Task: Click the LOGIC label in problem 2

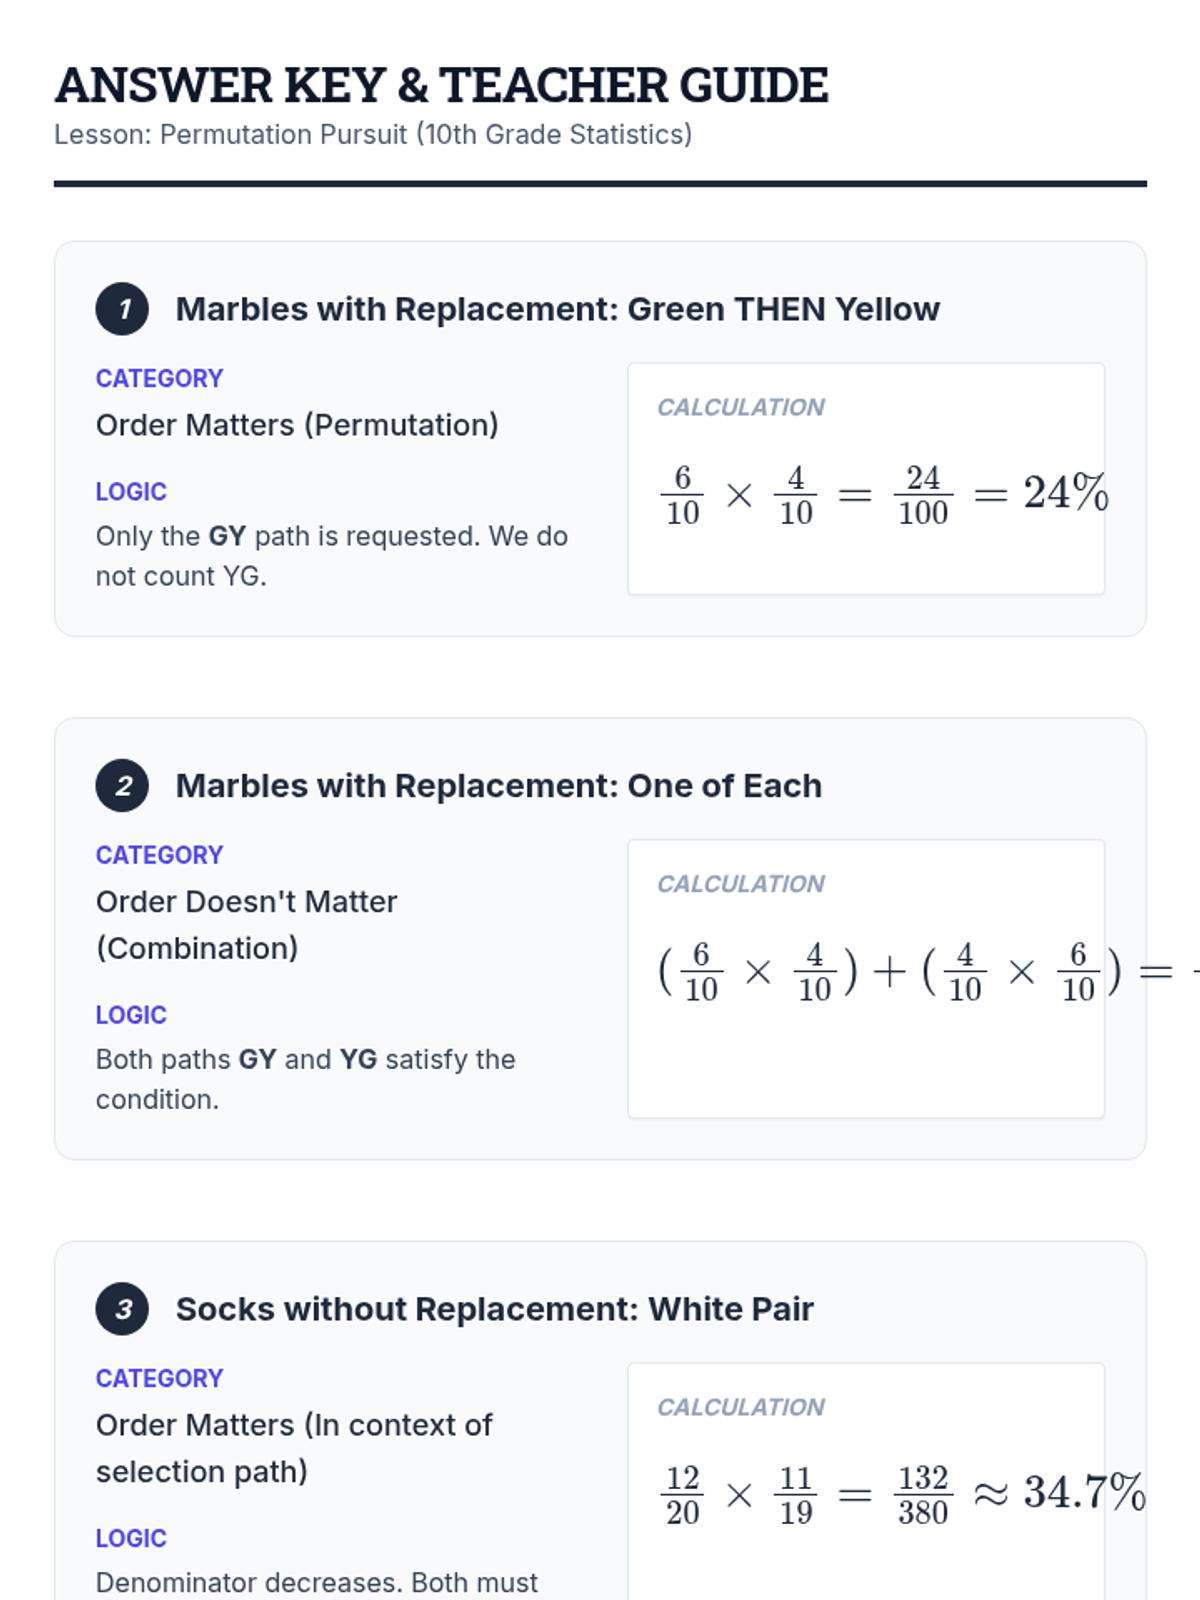Action: 131,1015
